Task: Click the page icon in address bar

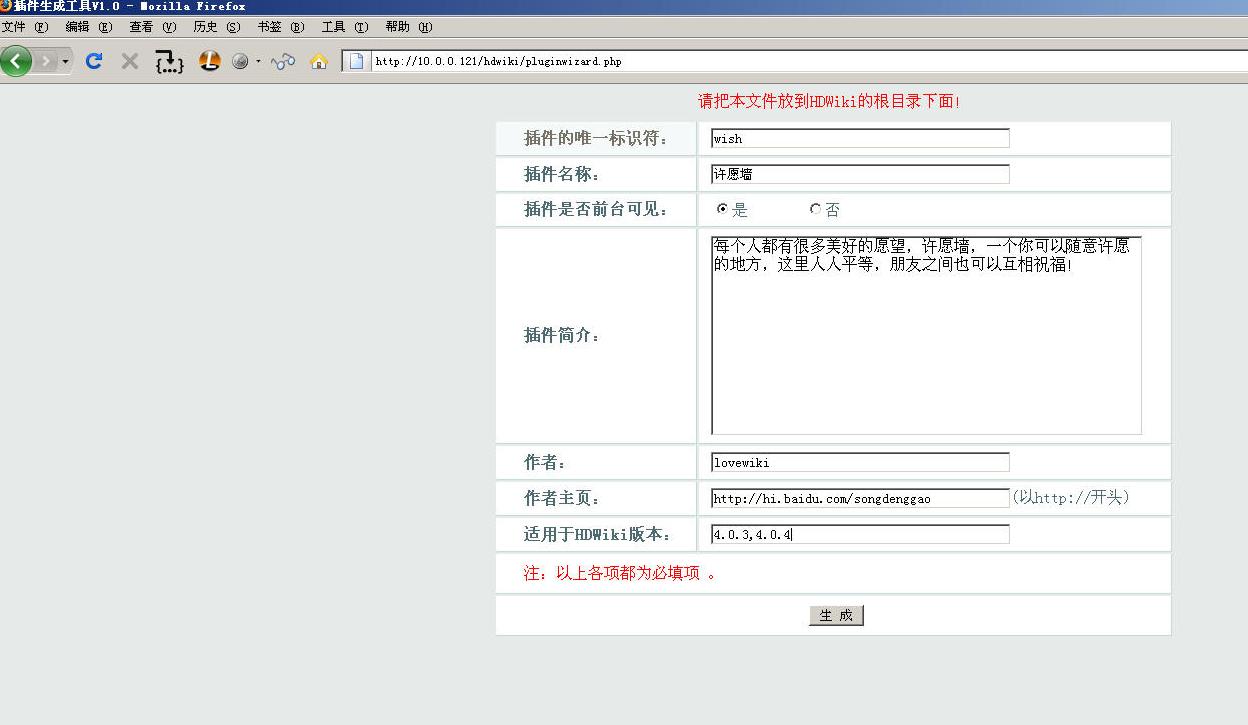Action: 356,61
